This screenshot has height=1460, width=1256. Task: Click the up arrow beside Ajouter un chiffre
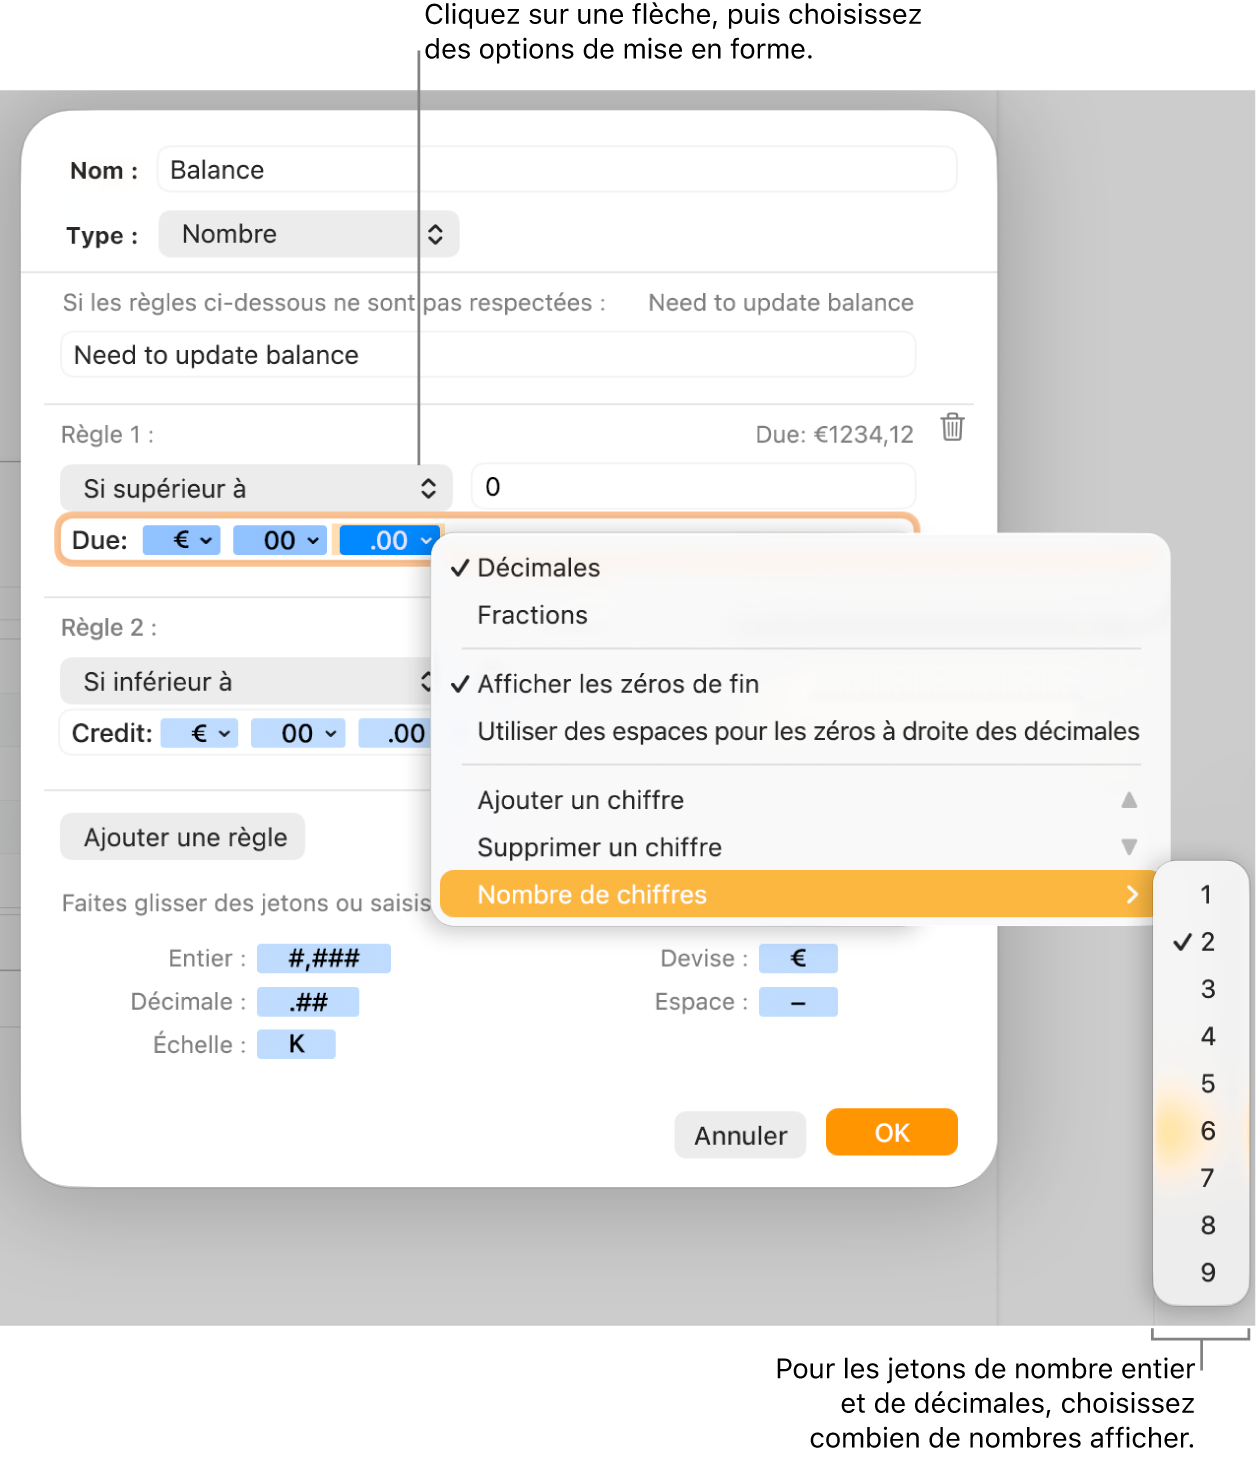click(x=1129, y=800)
